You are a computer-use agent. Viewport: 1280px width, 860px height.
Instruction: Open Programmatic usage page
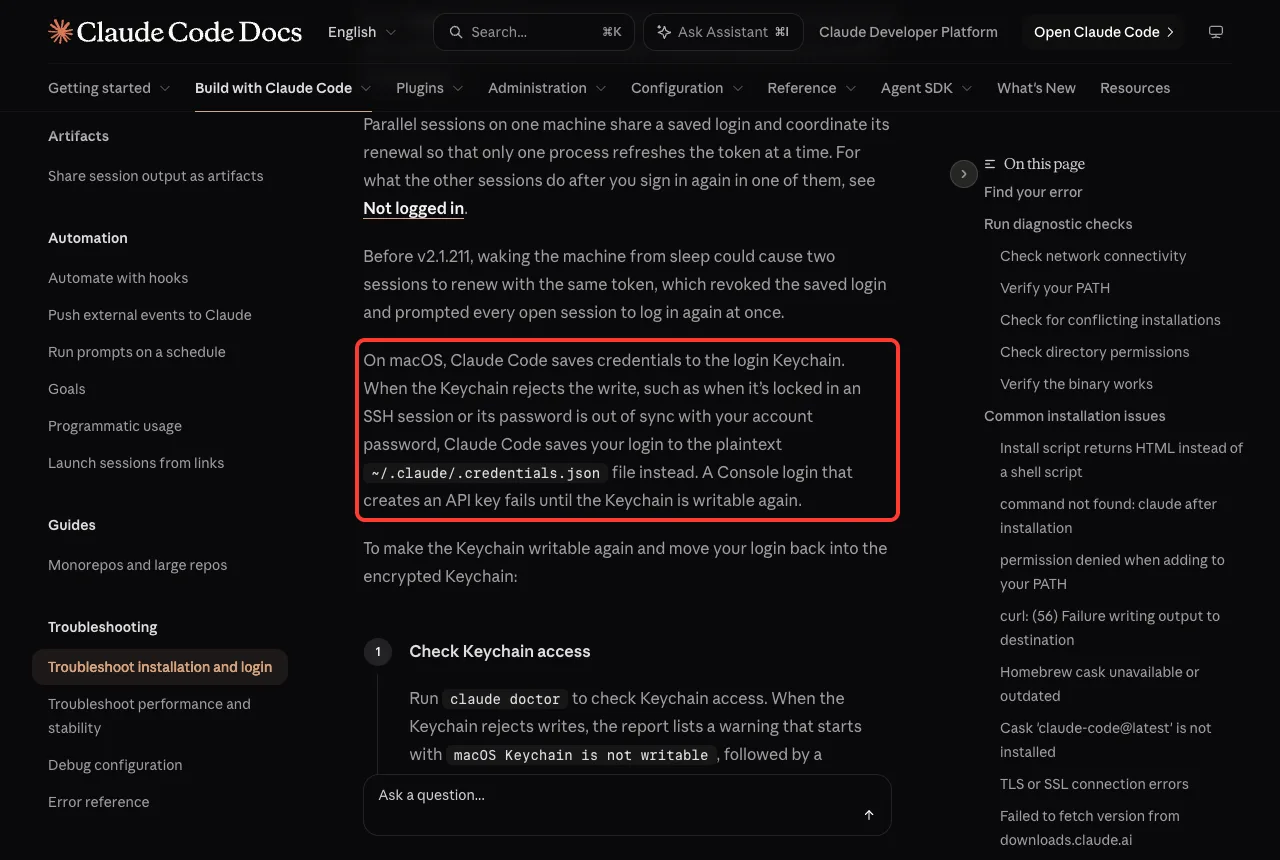tap(115, 426)
